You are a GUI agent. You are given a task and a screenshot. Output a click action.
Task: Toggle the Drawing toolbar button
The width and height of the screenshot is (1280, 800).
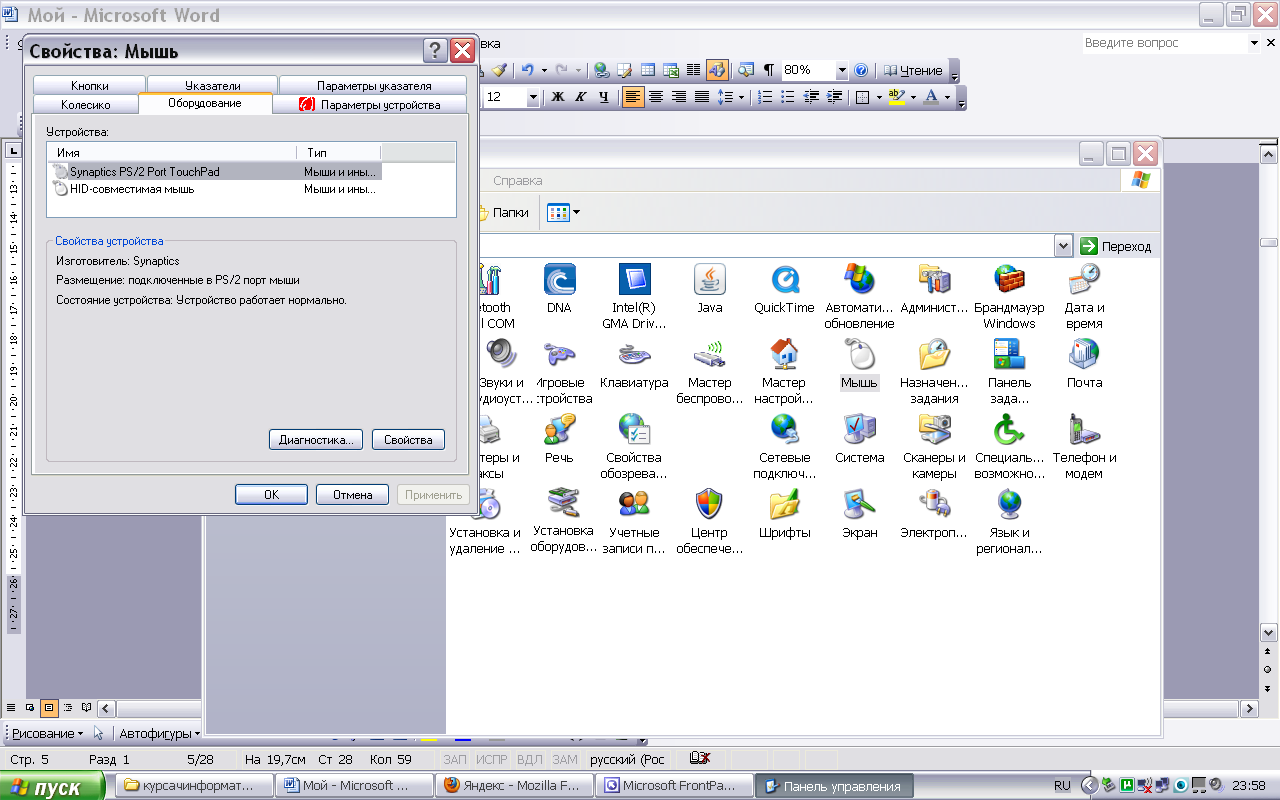pos(716,70)
